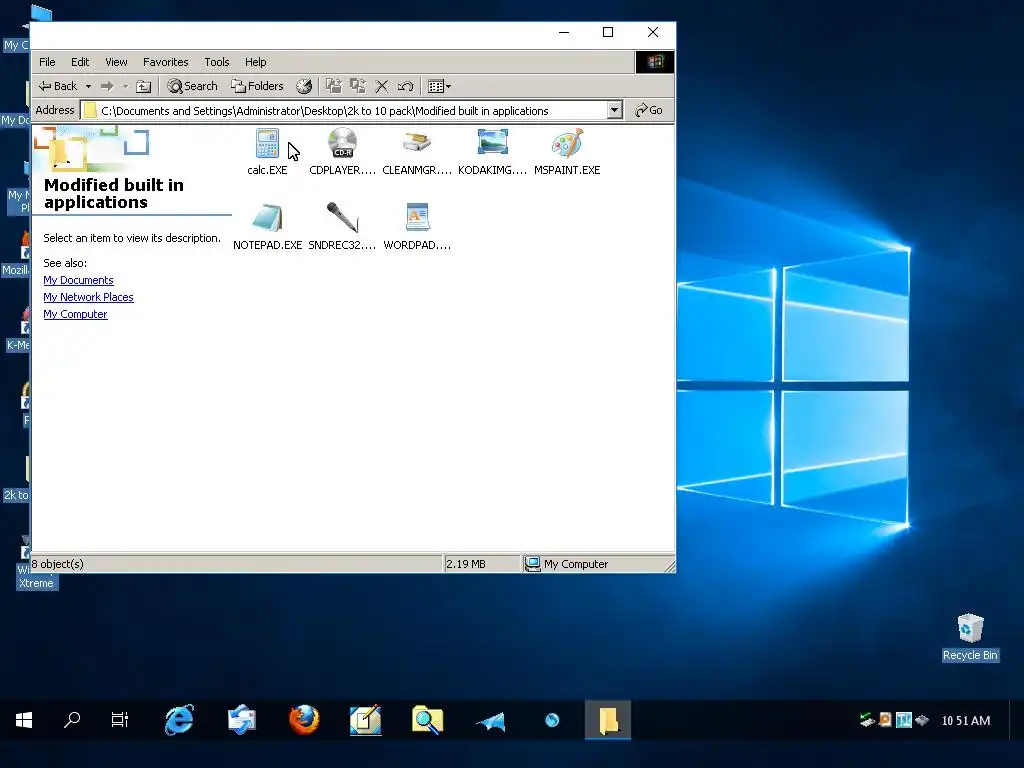Image resolution: width=1024 pixels, height=768 pixels.
Task: Click the active folder window taskbar button
Action: tap(608, 720)
